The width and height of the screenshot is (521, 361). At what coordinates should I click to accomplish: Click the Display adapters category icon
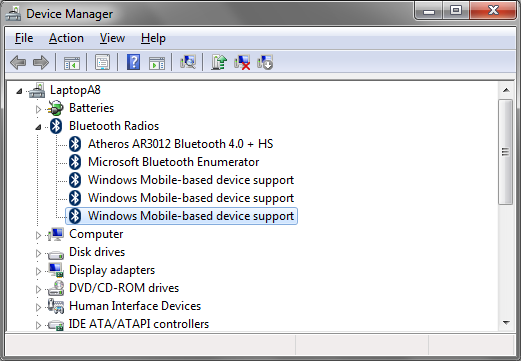click(x=56, y=270)
